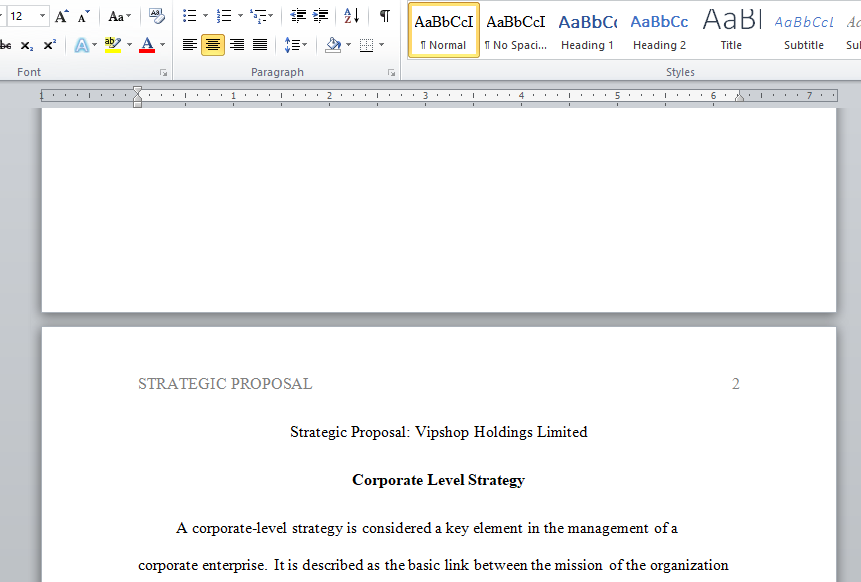Click the Grow Font button
Viewport: 861px width, 582px height.
[x=62, y=16]
